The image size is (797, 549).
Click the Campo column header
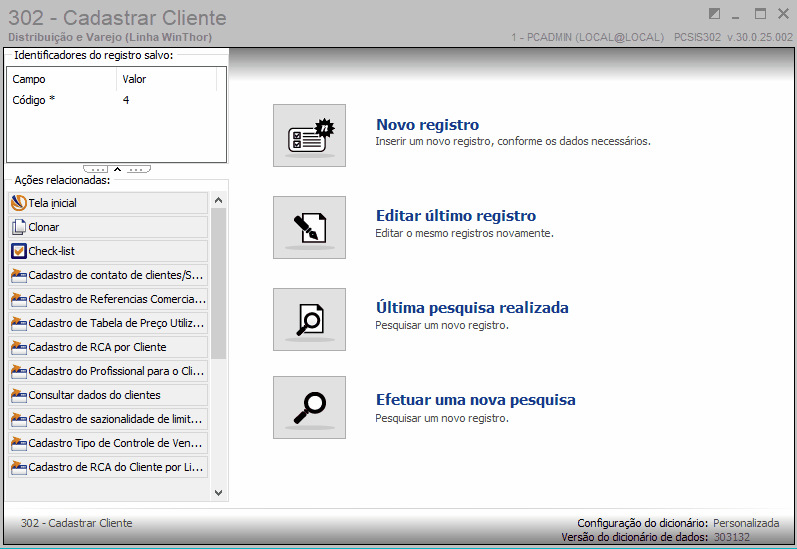61,79
